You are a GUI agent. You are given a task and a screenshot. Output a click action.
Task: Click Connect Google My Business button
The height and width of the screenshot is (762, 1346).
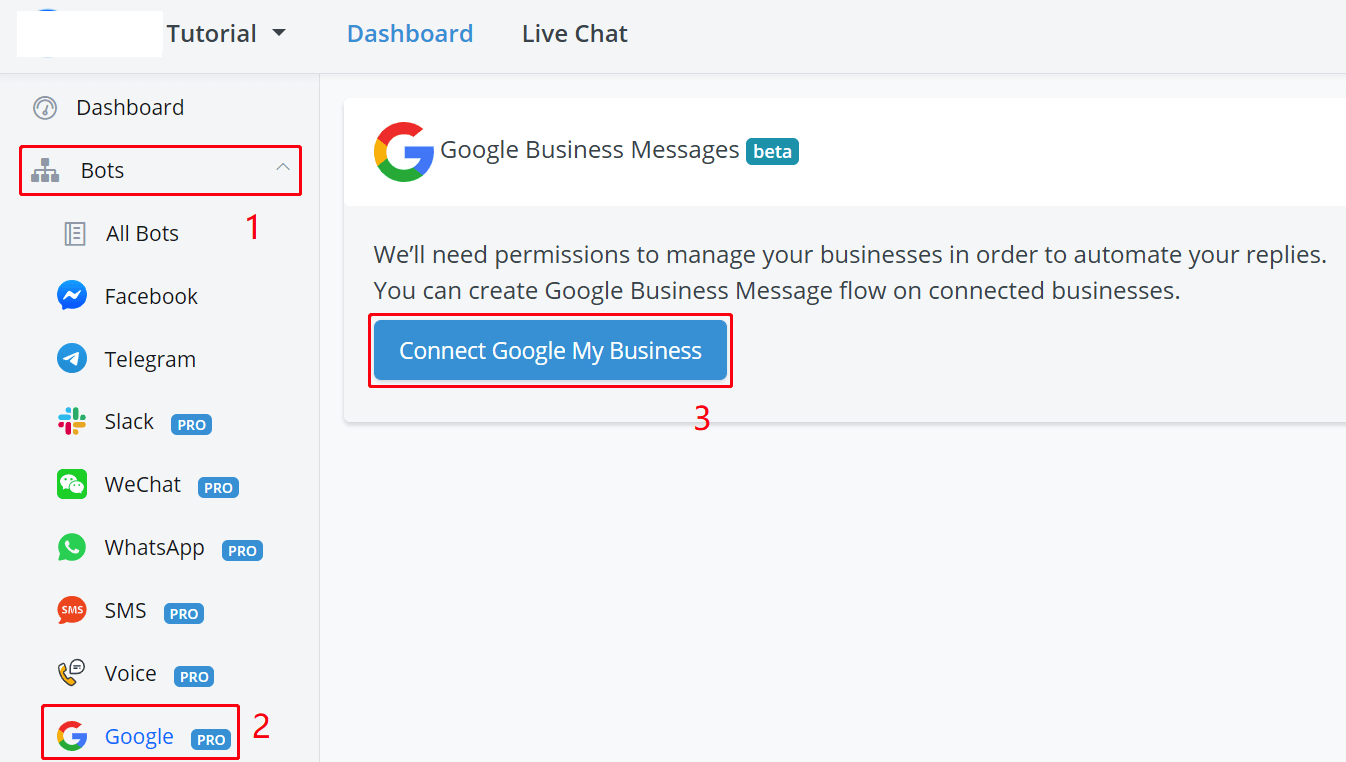550,351
